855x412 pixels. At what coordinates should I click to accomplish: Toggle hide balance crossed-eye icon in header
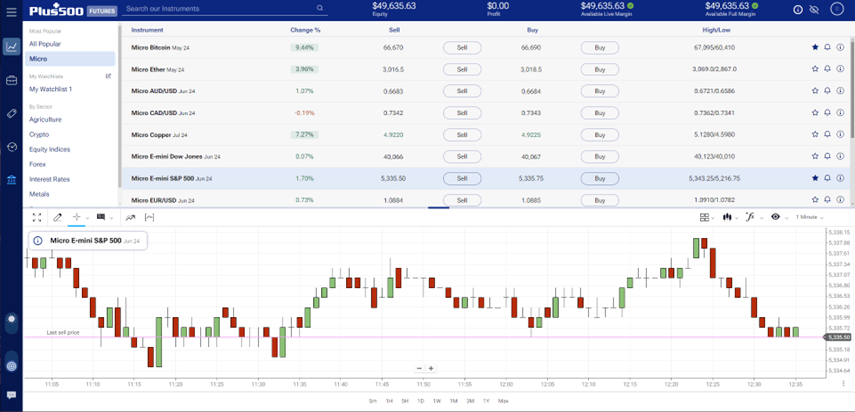pyautogui.click(x=814, y=9)
